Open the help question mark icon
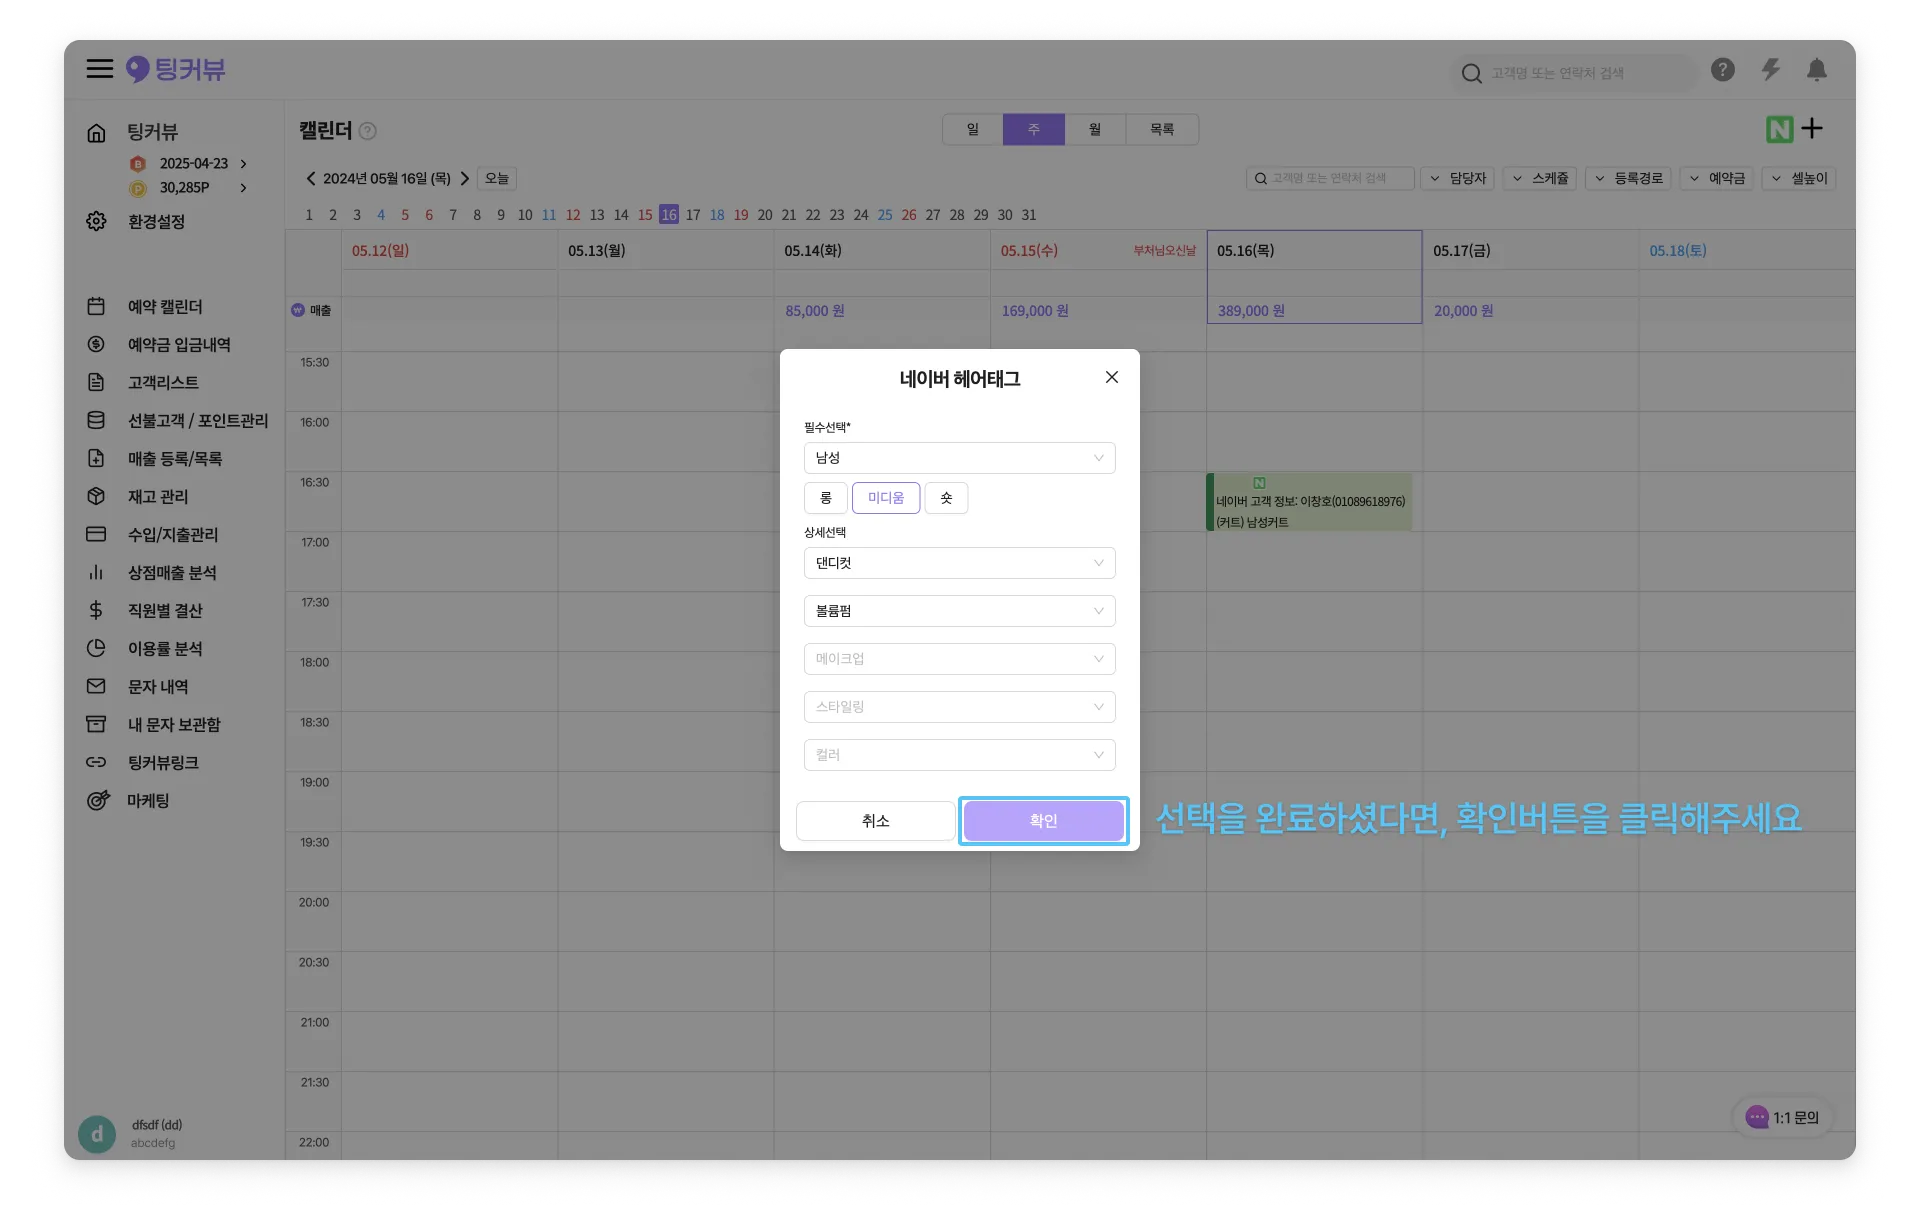 (1722, 70)
